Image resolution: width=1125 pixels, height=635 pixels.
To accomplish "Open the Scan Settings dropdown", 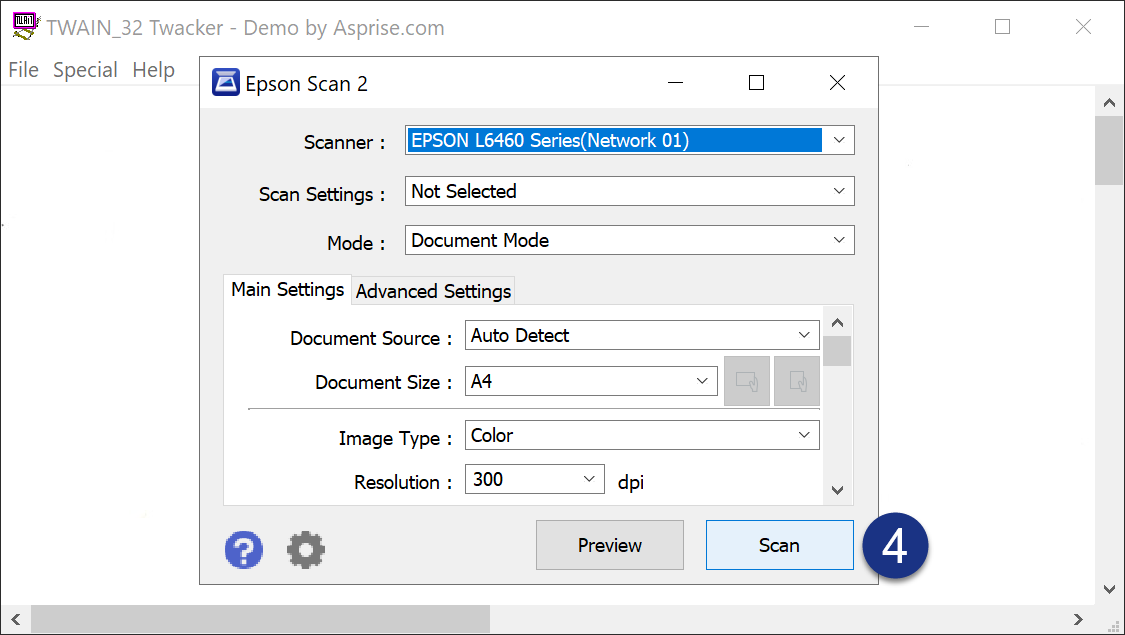I will tap(839, 191).
